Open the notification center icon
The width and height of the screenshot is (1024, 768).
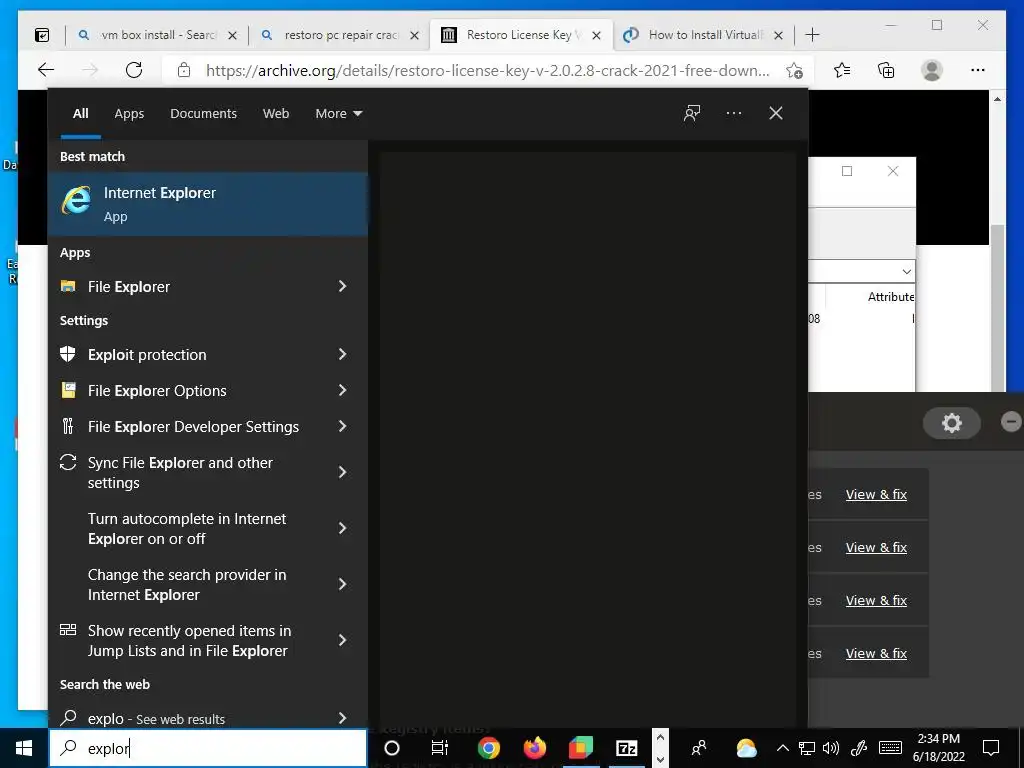point(991,748)
